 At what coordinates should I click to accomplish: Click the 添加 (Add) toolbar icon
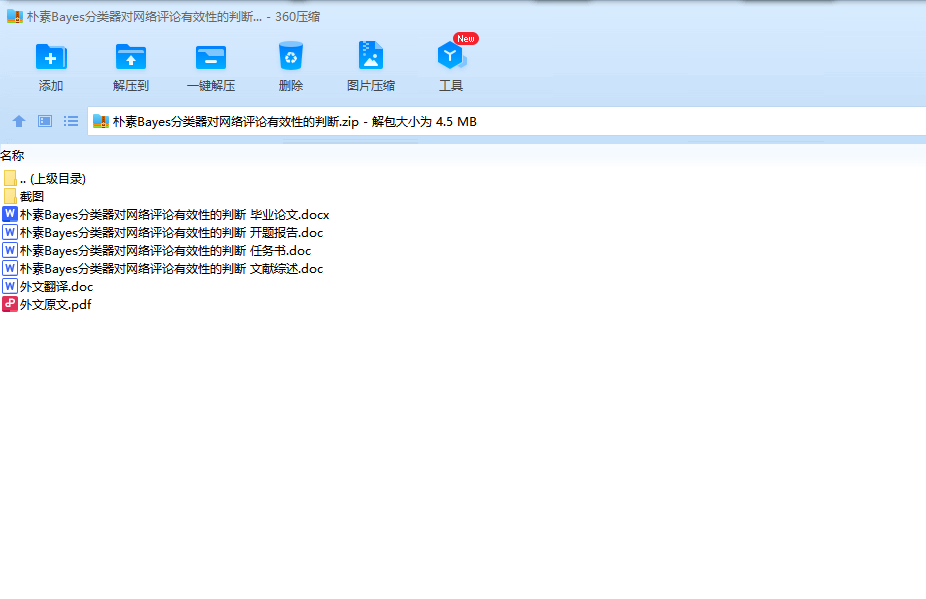coord(51,57)
